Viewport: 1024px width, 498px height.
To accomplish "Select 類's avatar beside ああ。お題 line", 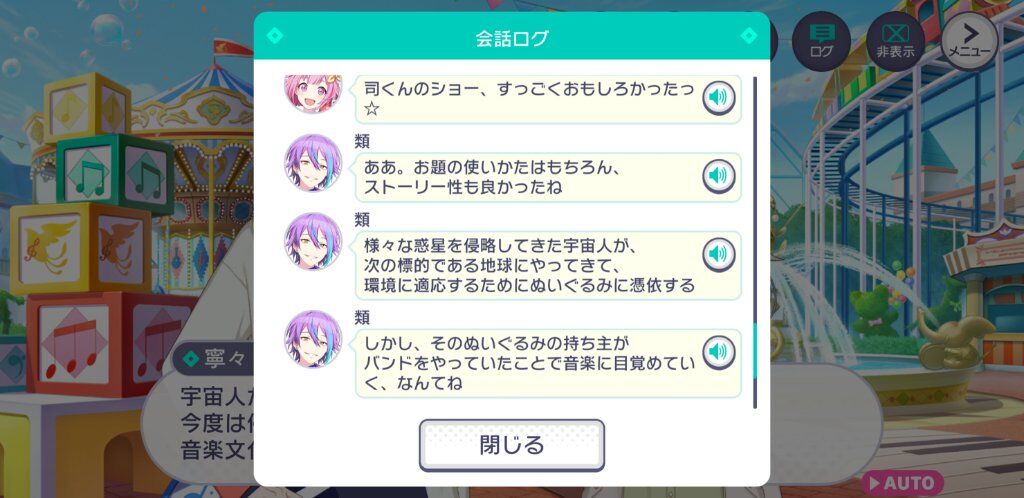I will tap(313, 163).
